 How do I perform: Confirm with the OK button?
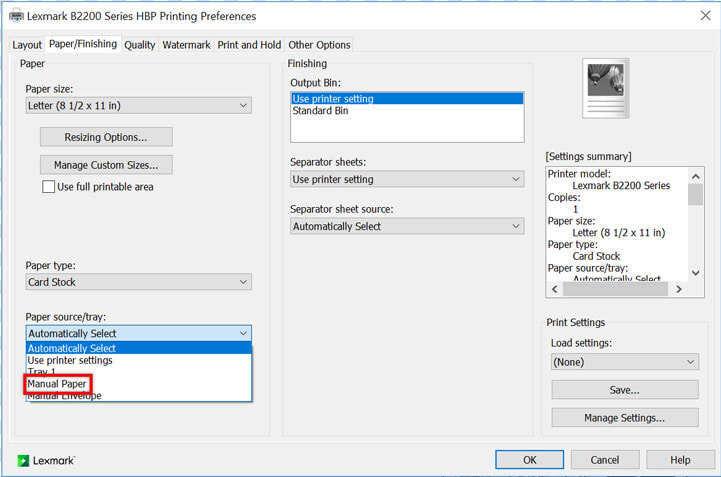tap(530, 460)
